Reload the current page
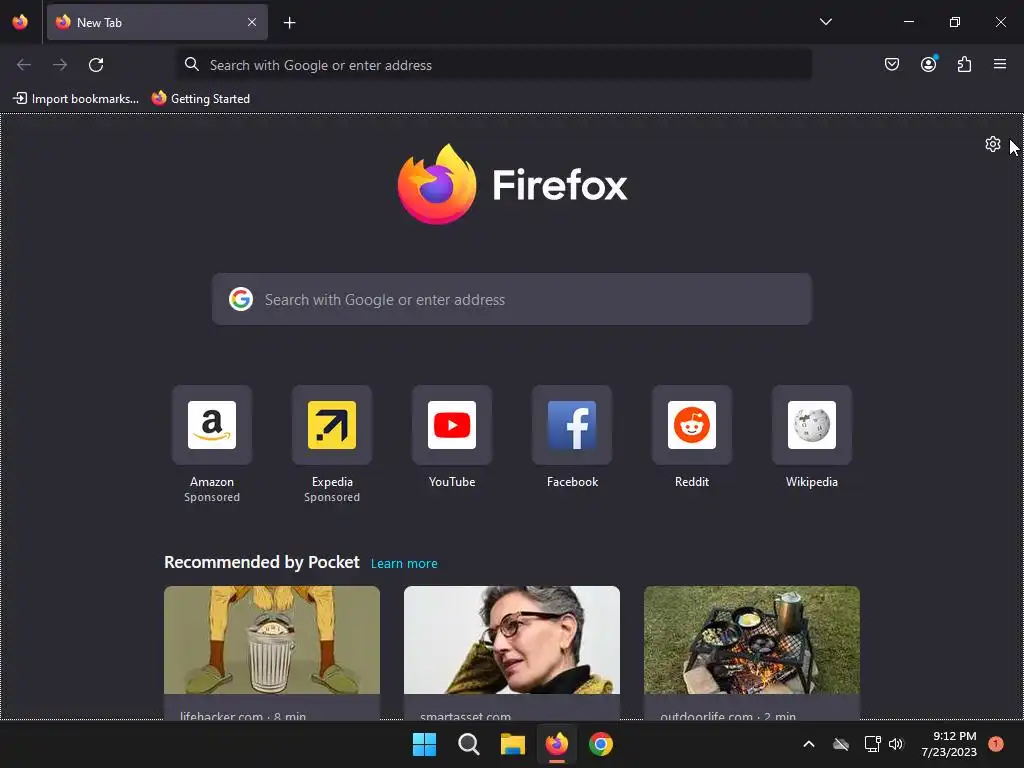This screenshot has width=1024, height=768. (x=96, y=65)
